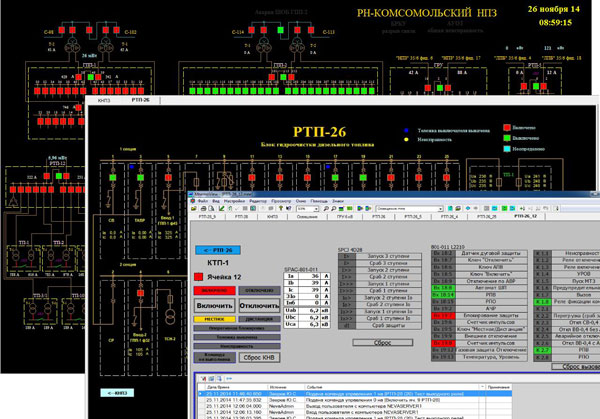The width and height of the screenshot is (600, 419).
Task: Click Сброс button under SPCJ 4D28 list
Action: click(382, 342)
